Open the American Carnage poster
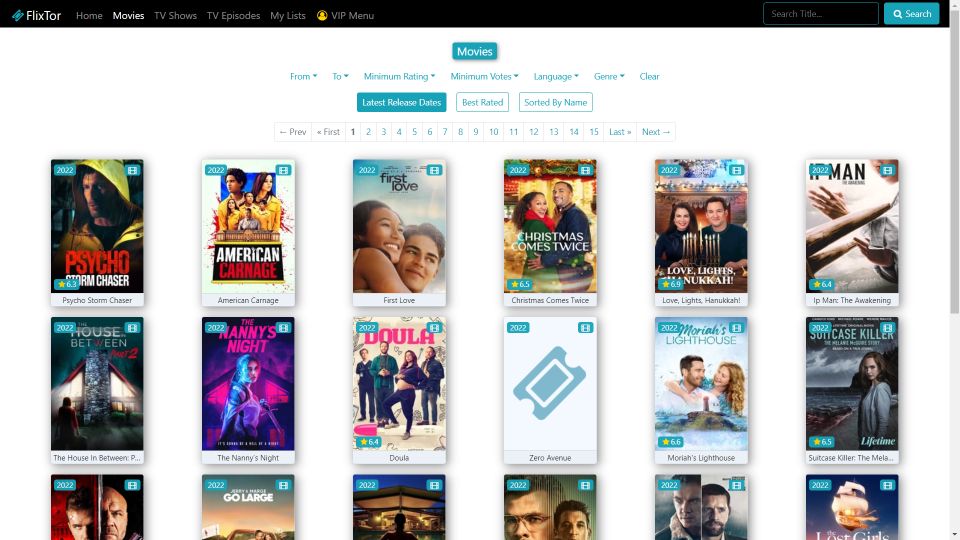The image size is (960, 540). coord(248,227)
